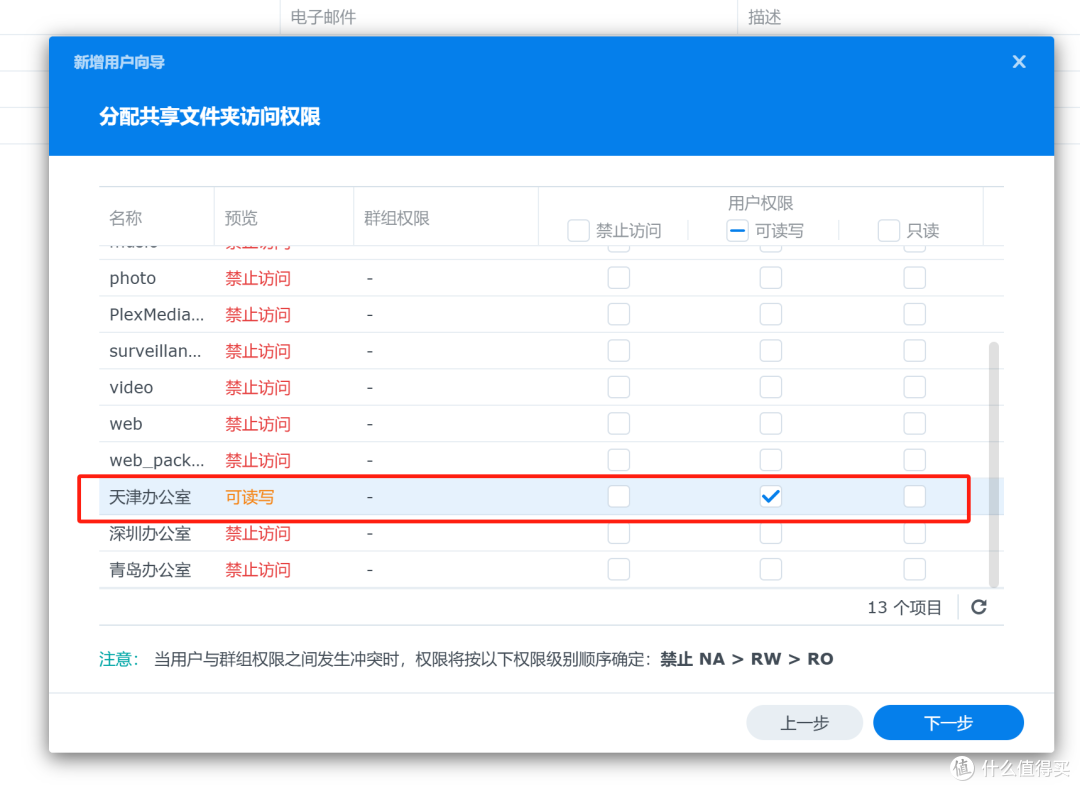Set surveillance folder read-only
The width and height of the screenshot is (1080, 791).
915,351
